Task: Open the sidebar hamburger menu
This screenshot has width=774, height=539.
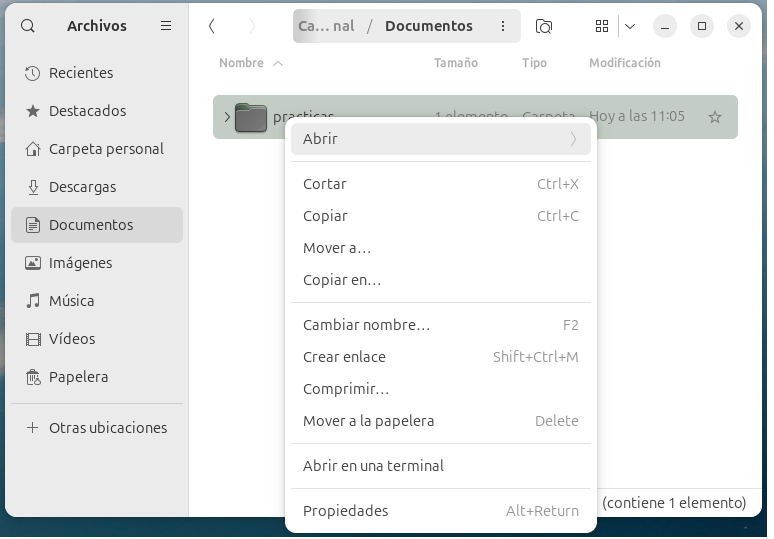Action: pyautogui.click(x=166, y=26)
